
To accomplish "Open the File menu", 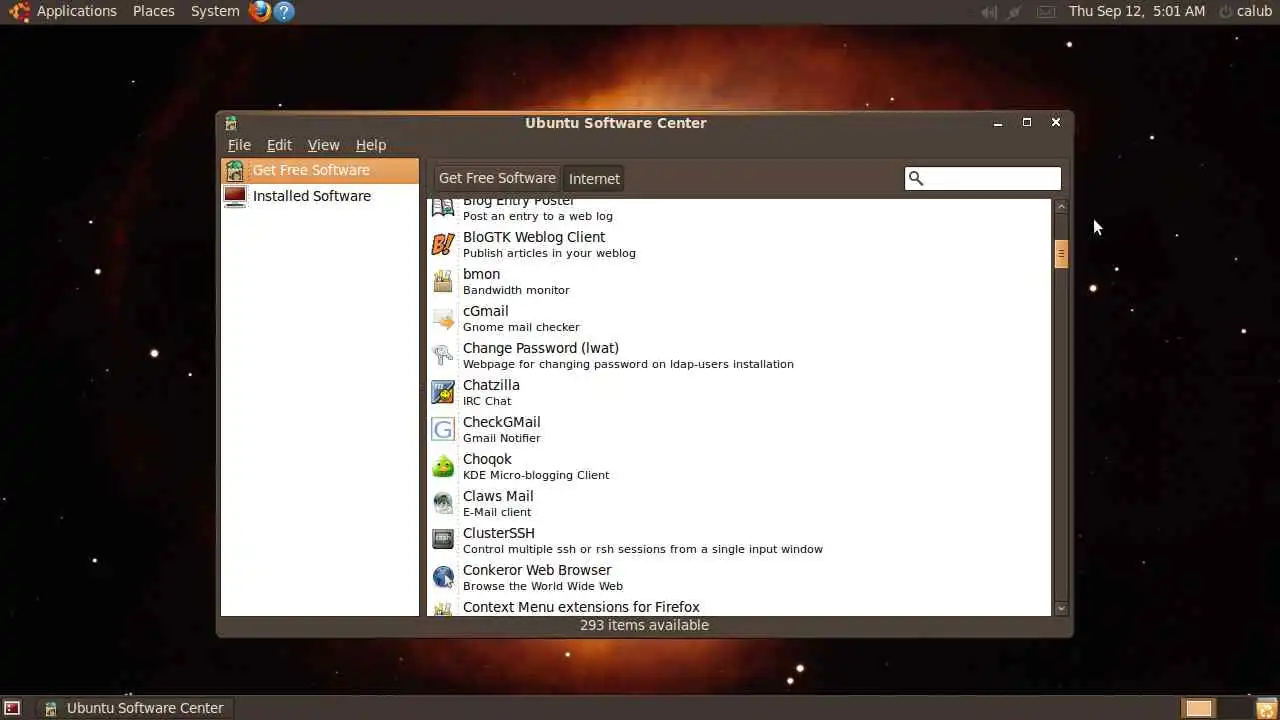I will (239, 145).
